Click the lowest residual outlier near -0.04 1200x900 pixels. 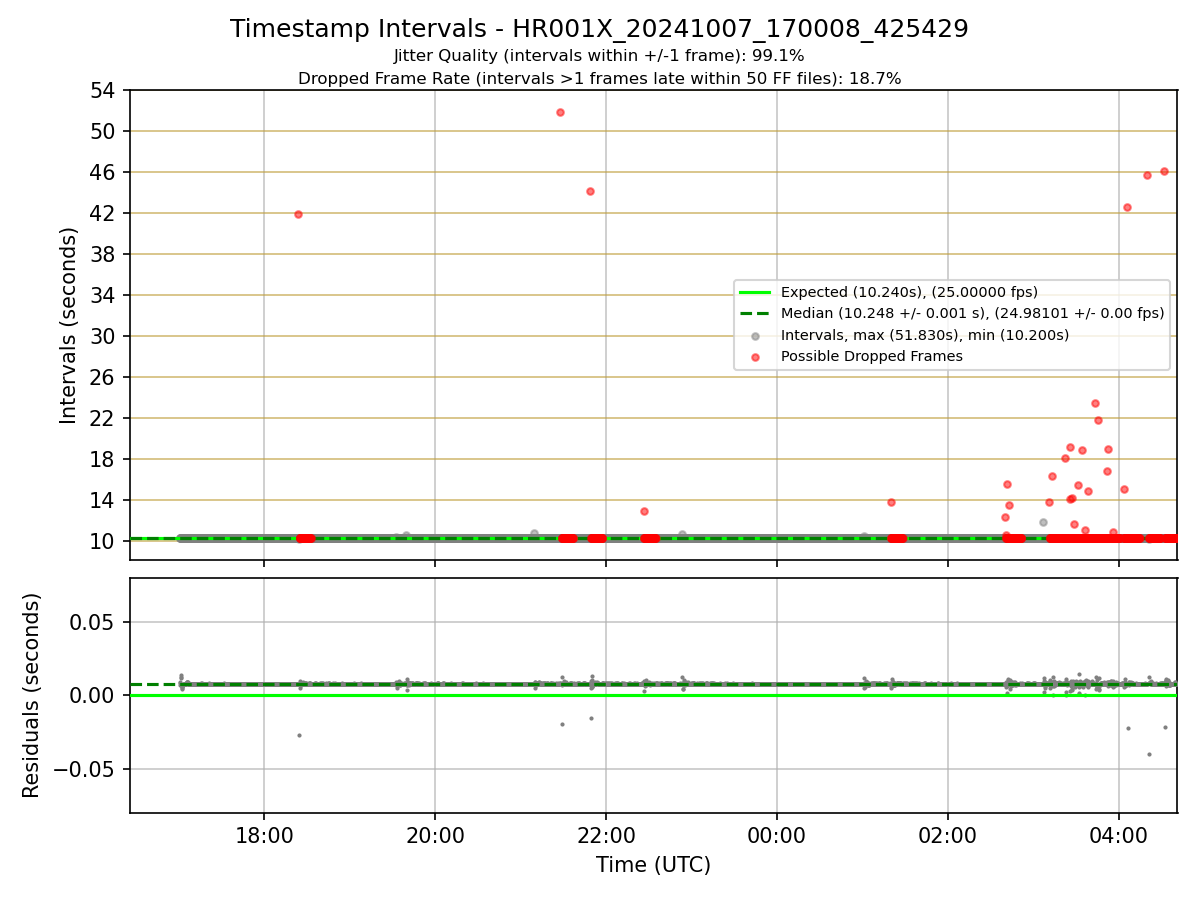point(1149,754)
